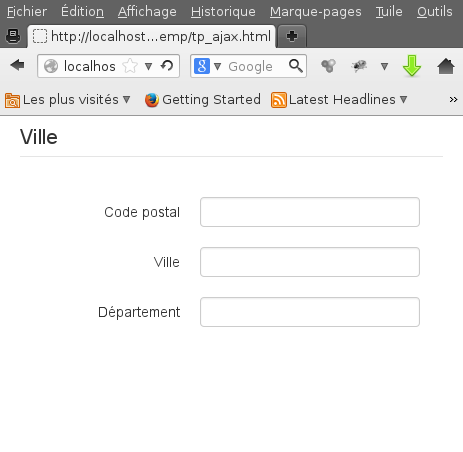Go back with the back arrow button
This screenshot has width=463, height=452.
17,65
